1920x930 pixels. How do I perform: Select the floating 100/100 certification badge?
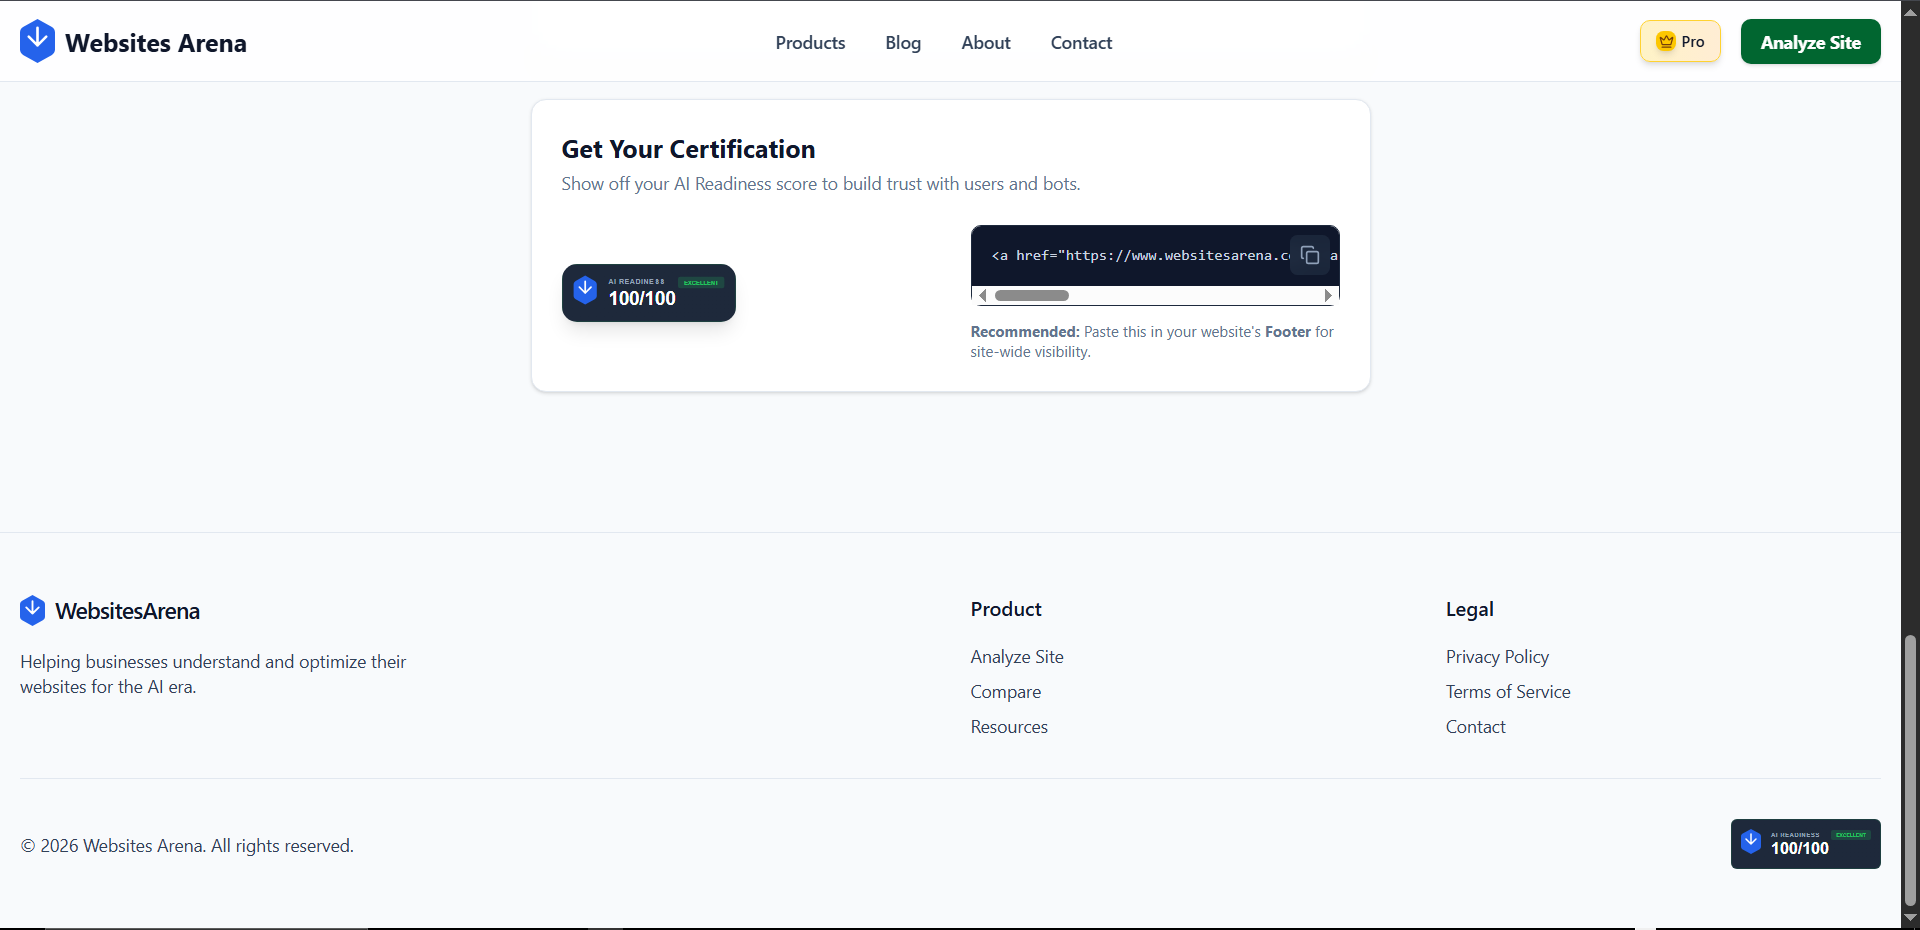(x=1805, y=843)
